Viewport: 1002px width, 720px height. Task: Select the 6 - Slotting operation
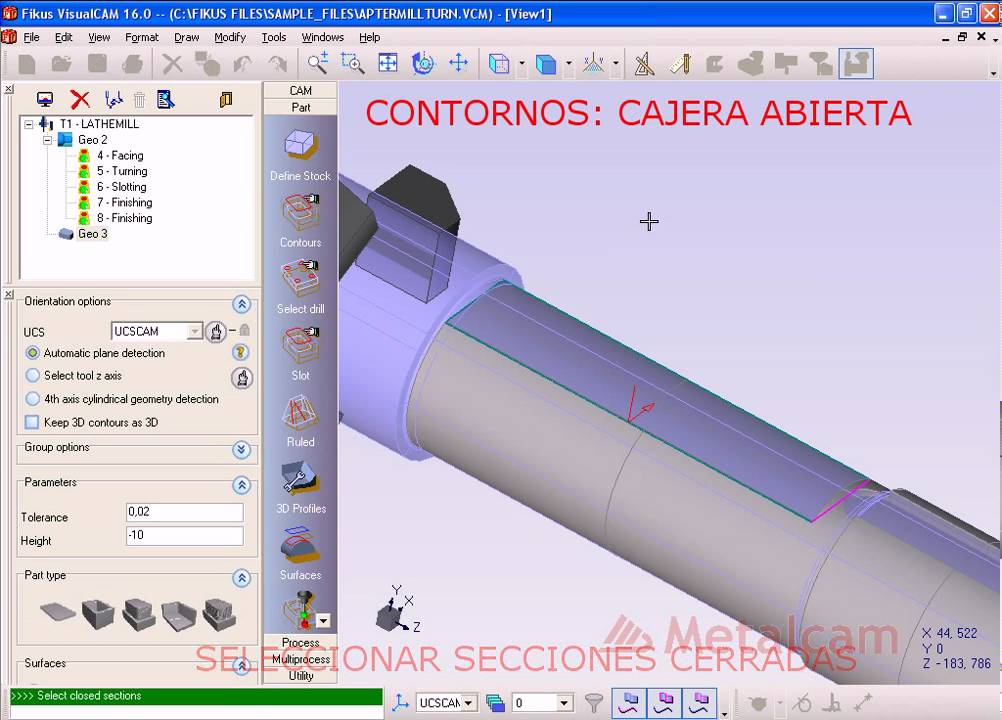coord(121,187)
